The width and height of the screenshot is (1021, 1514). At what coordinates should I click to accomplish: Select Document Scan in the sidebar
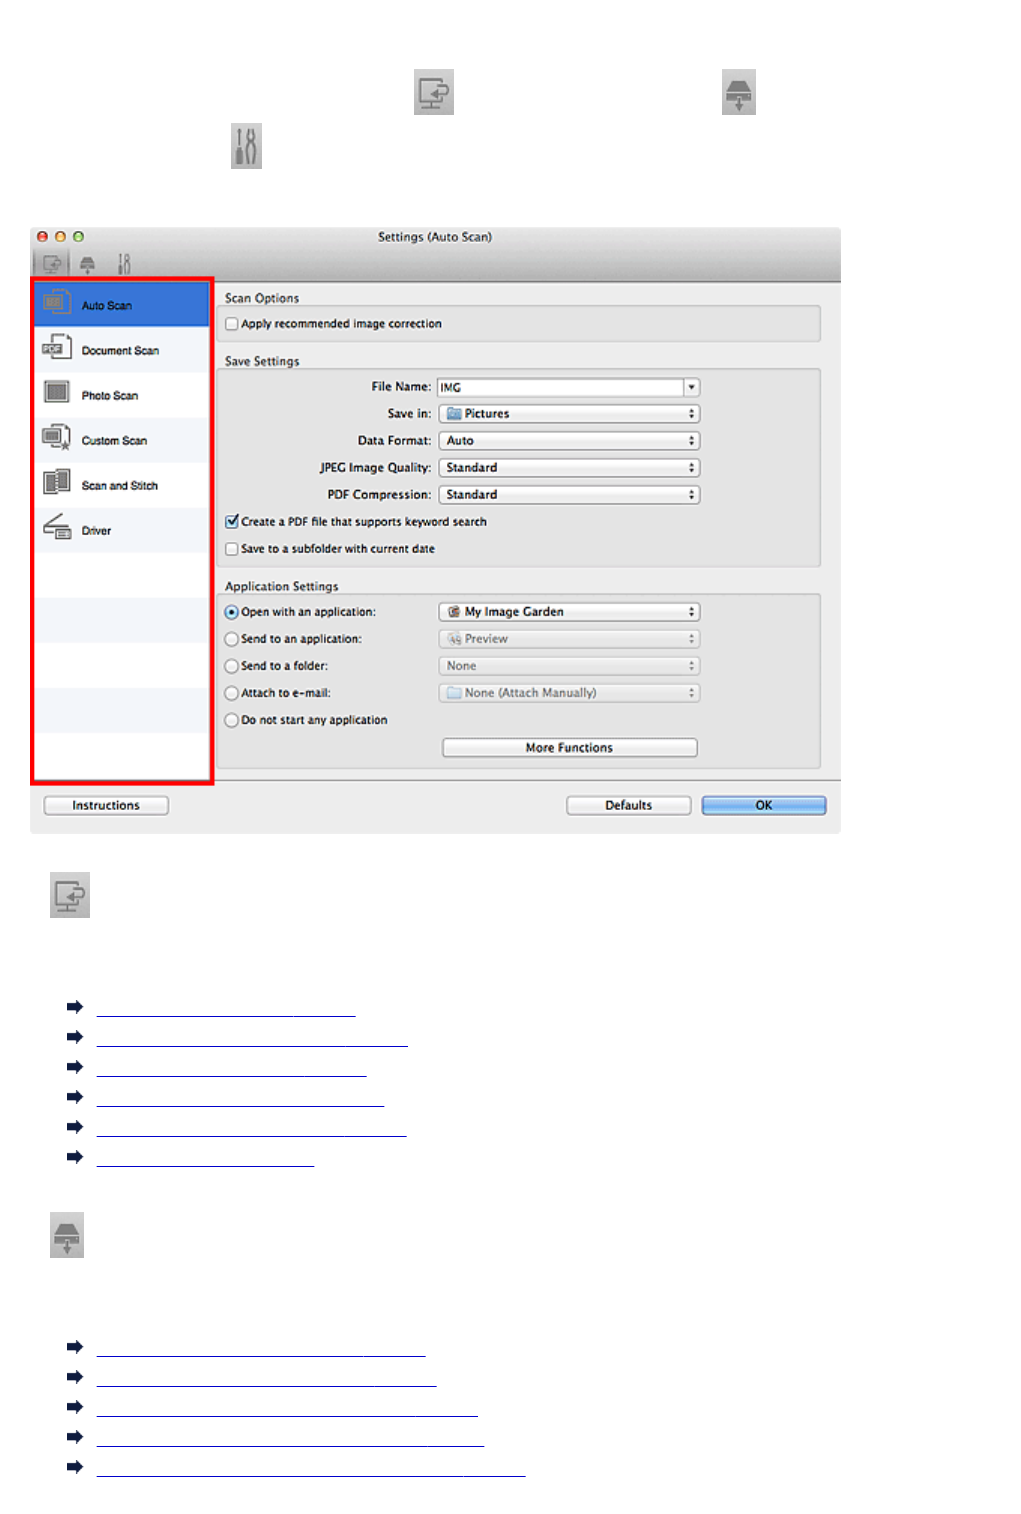(122, 350)
